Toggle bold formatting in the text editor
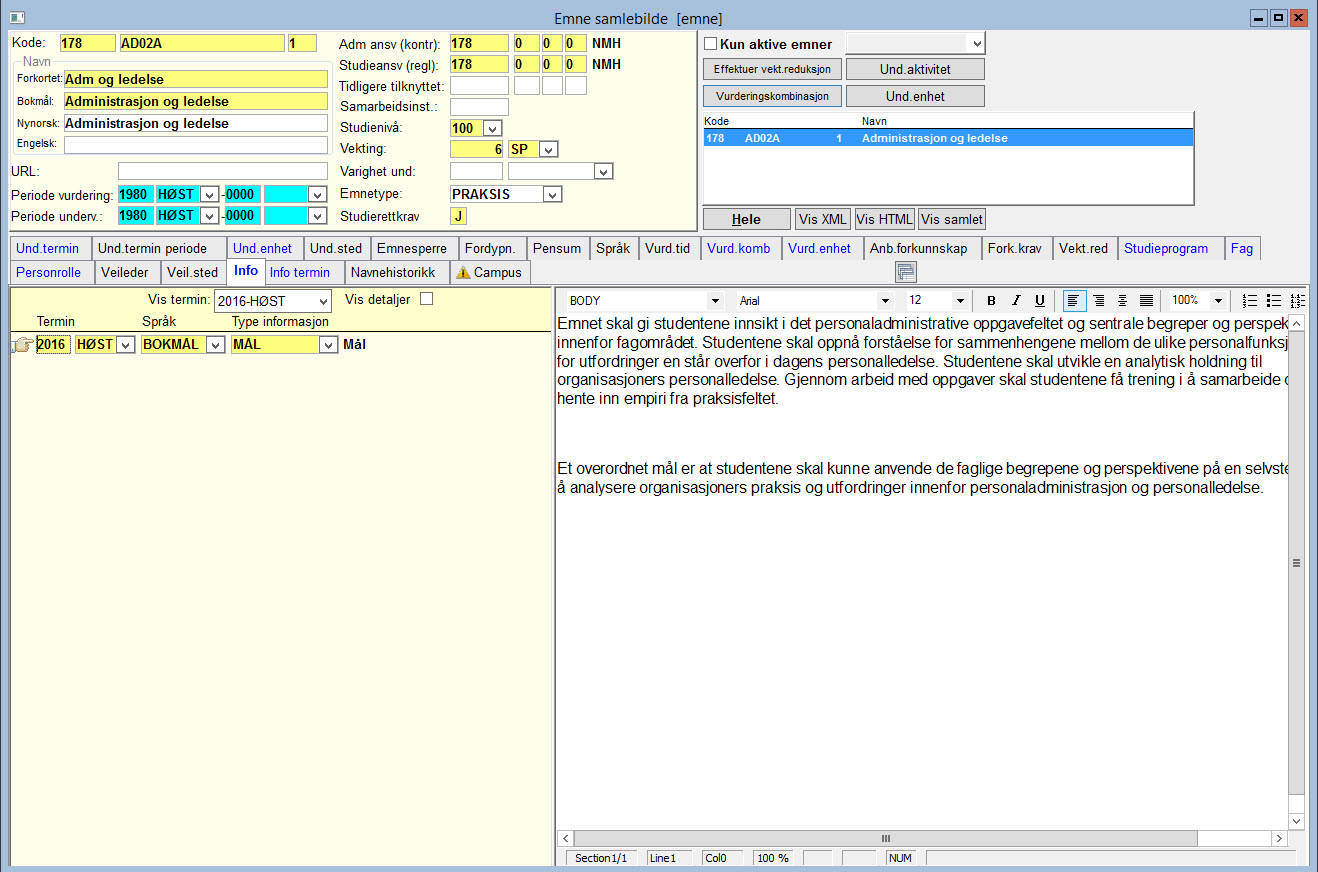The width and height of the screenshot is (1318, 872). pyautogui.click(x=991, y=301)
